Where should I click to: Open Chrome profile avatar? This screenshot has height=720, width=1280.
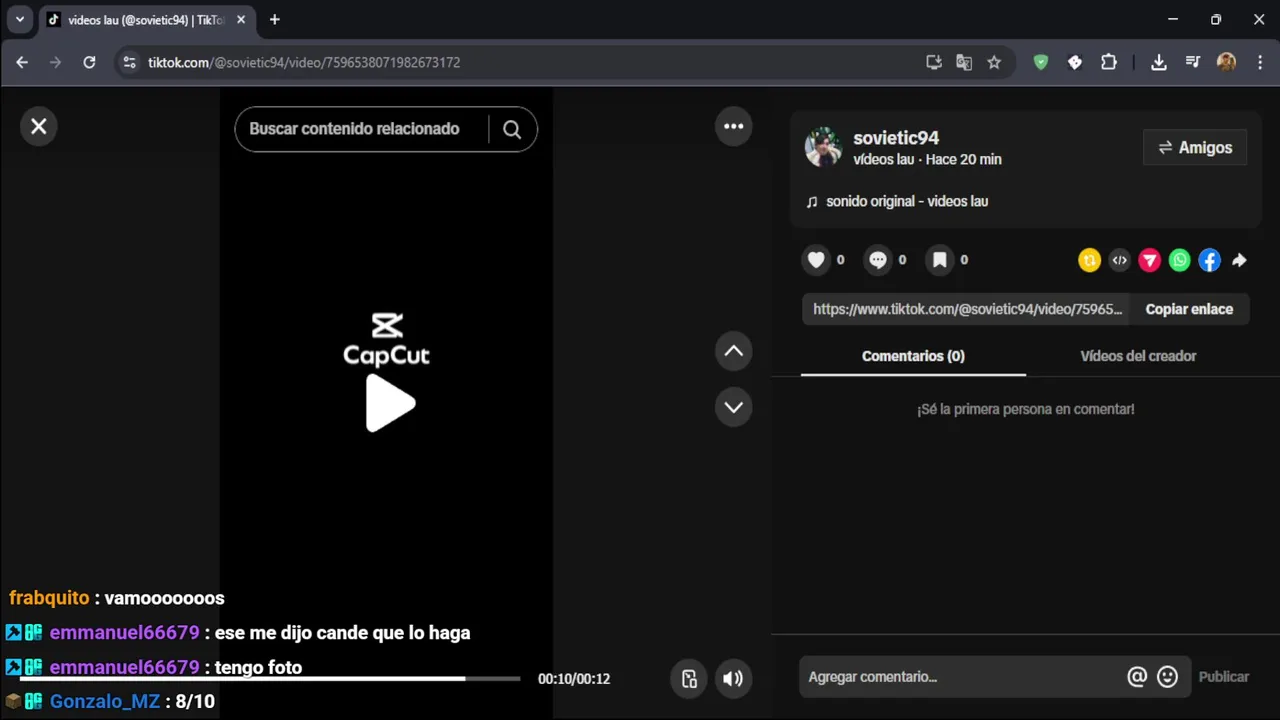(1227, 62)
